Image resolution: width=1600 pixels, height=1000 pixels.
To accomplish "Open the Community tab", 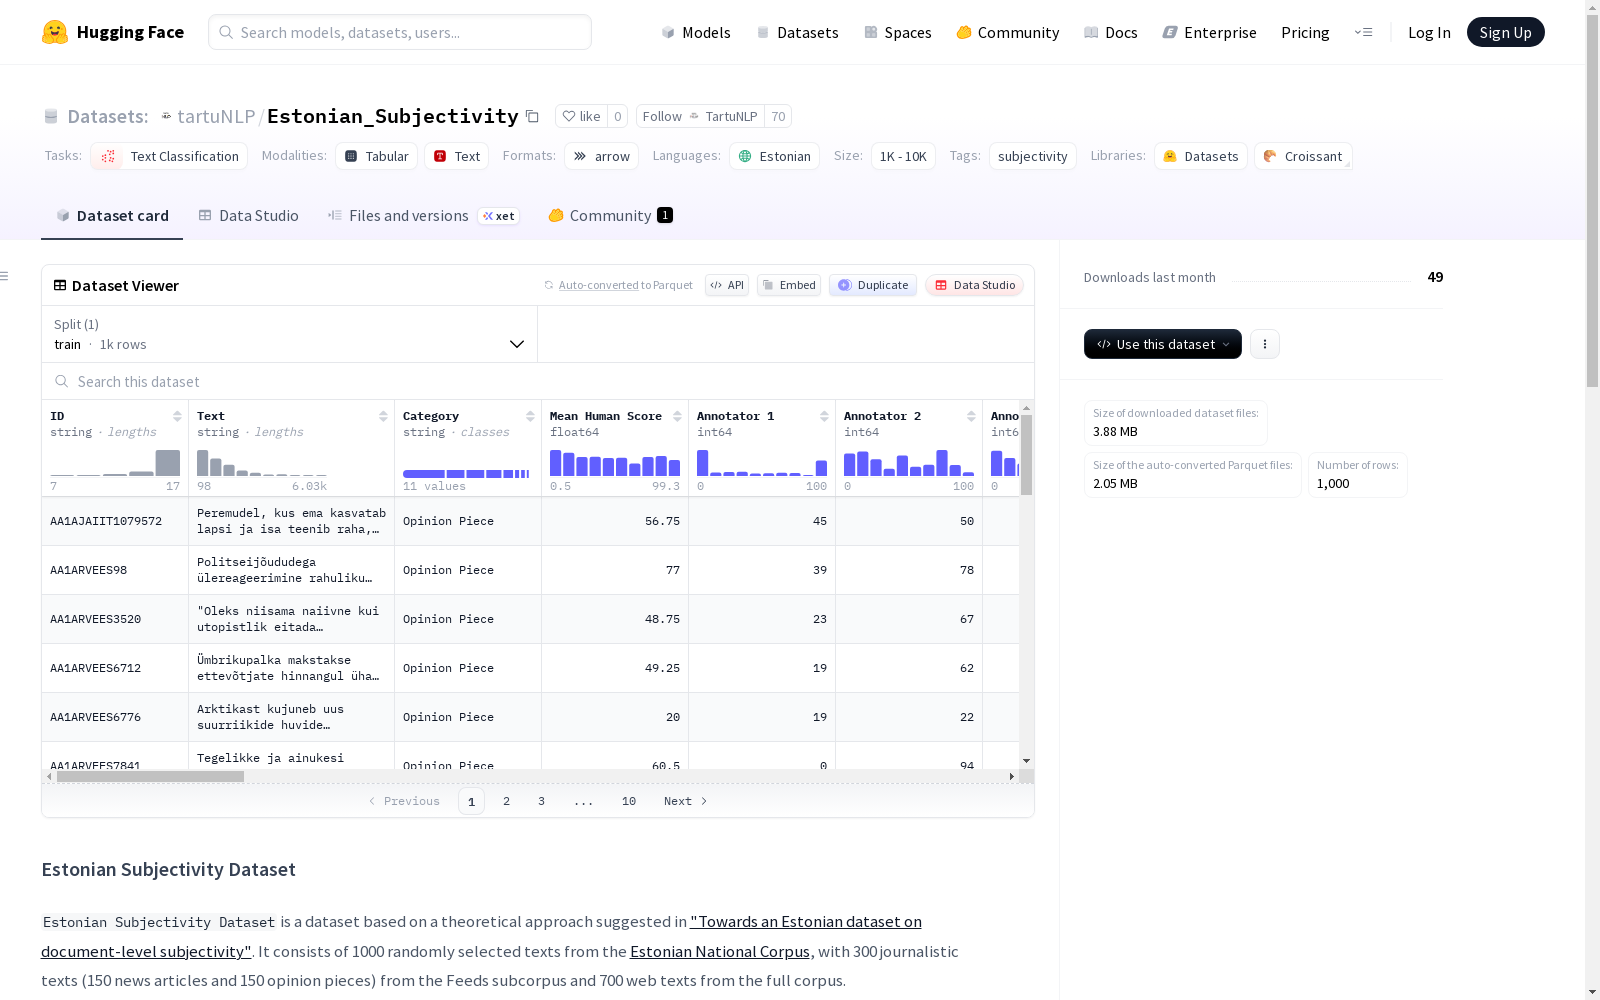I will [x=610, y=216].
